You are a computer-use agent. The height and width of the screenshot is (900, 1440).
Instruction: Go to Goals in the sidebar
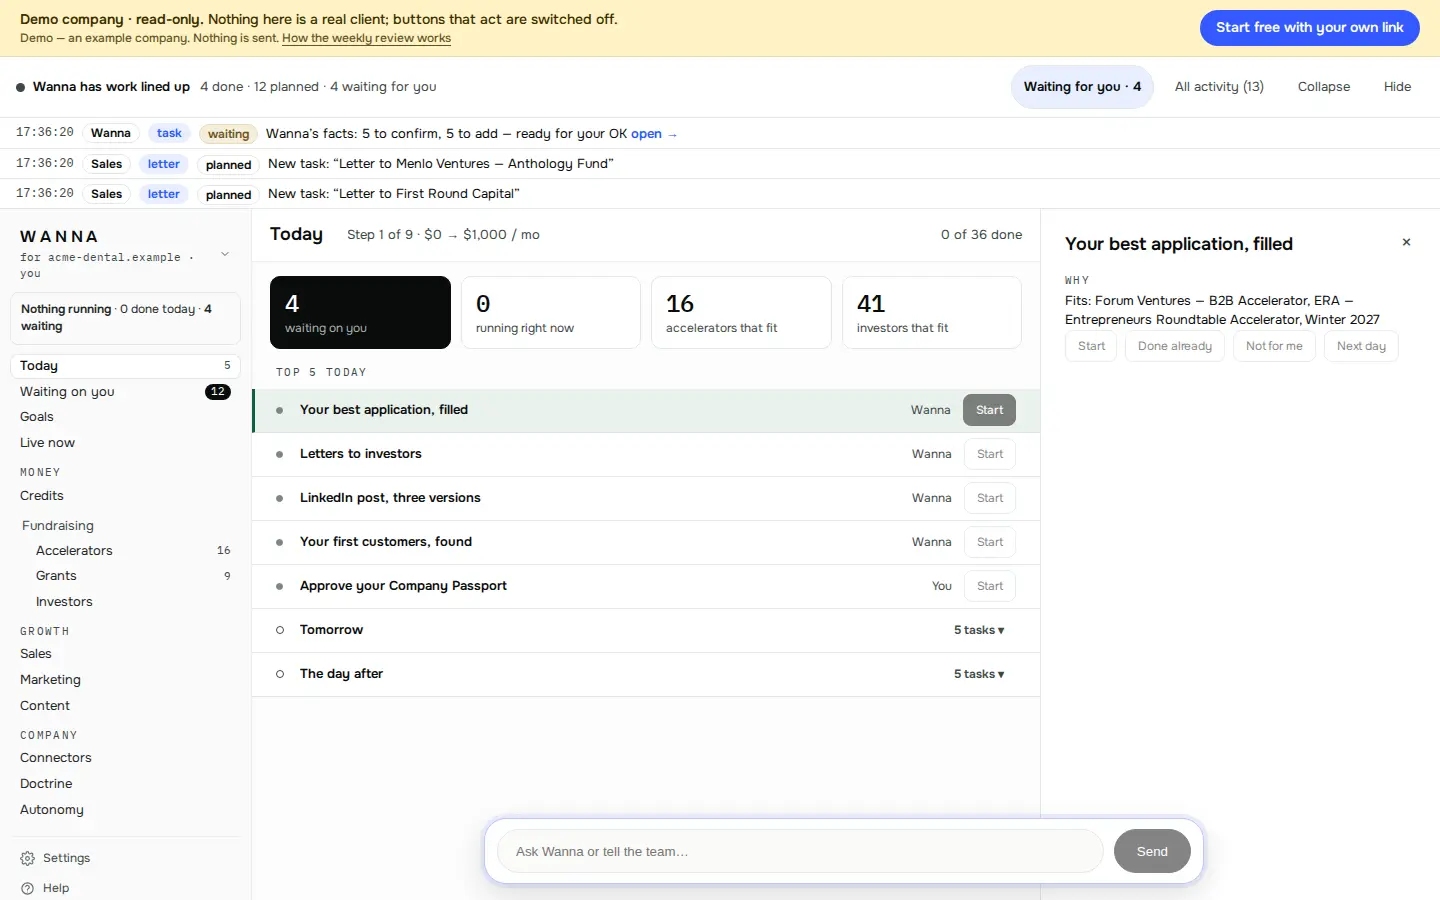click(x=125, y=417)
